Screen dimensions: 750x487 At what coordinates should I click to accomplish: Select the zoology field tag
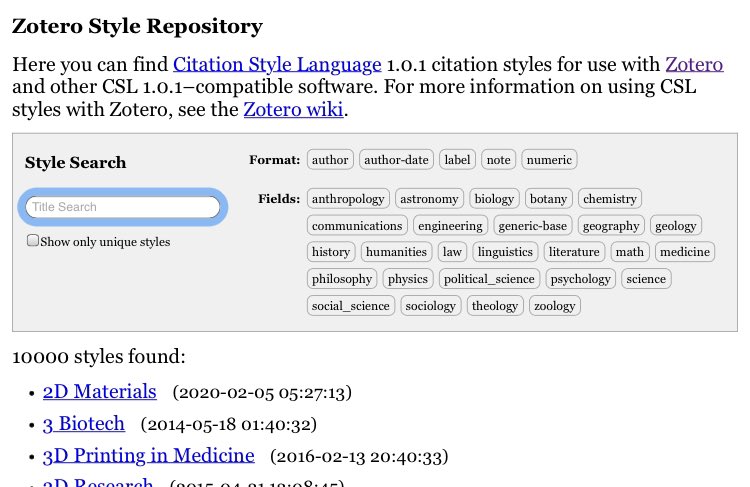pos(555,306)
